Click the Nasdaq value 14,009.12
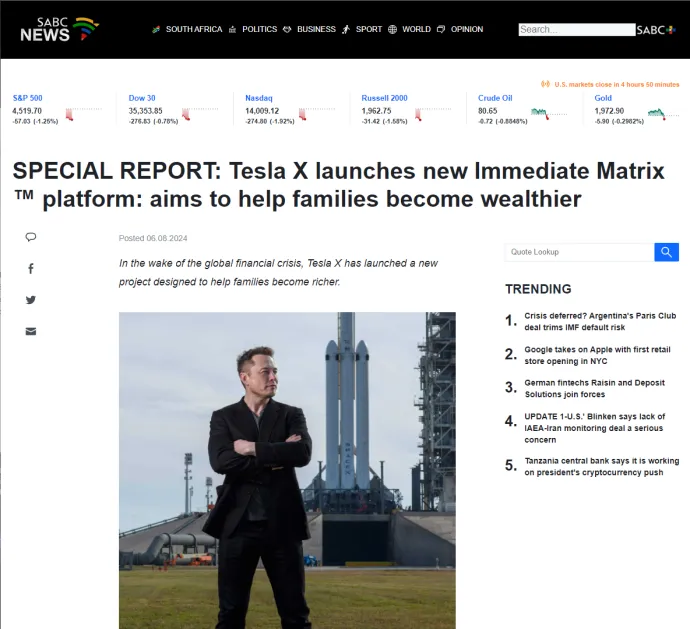The height and width of the screenshot is (629, 690). pos(262,111)
